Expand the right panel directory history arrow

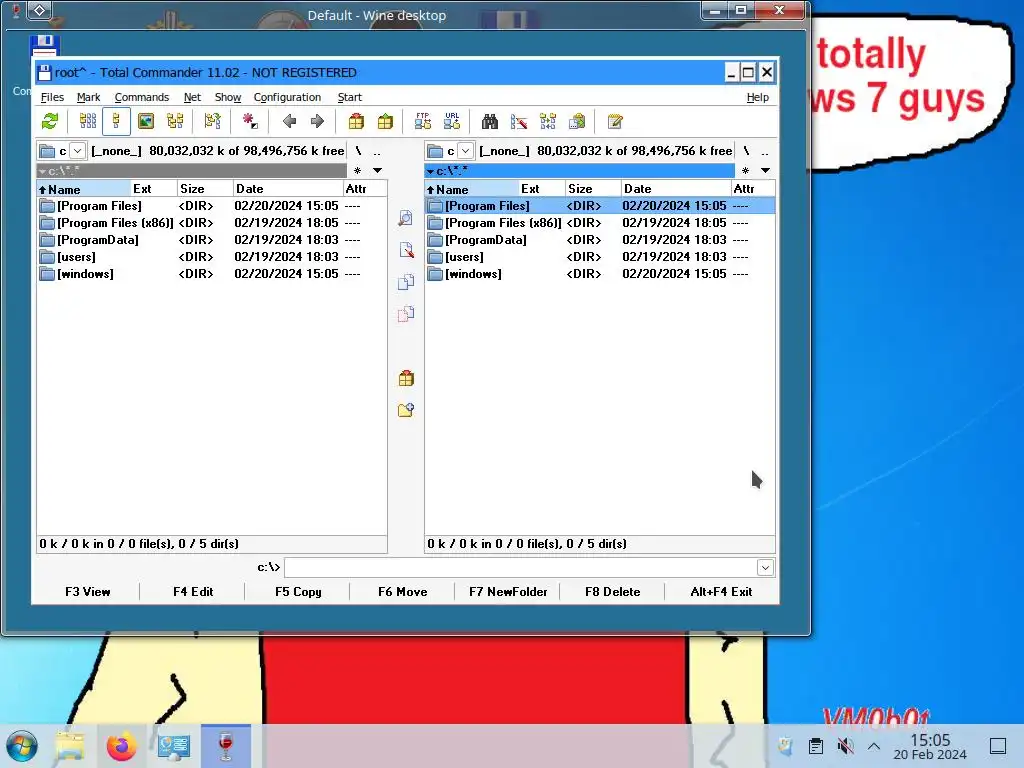(x=765, y=170)
